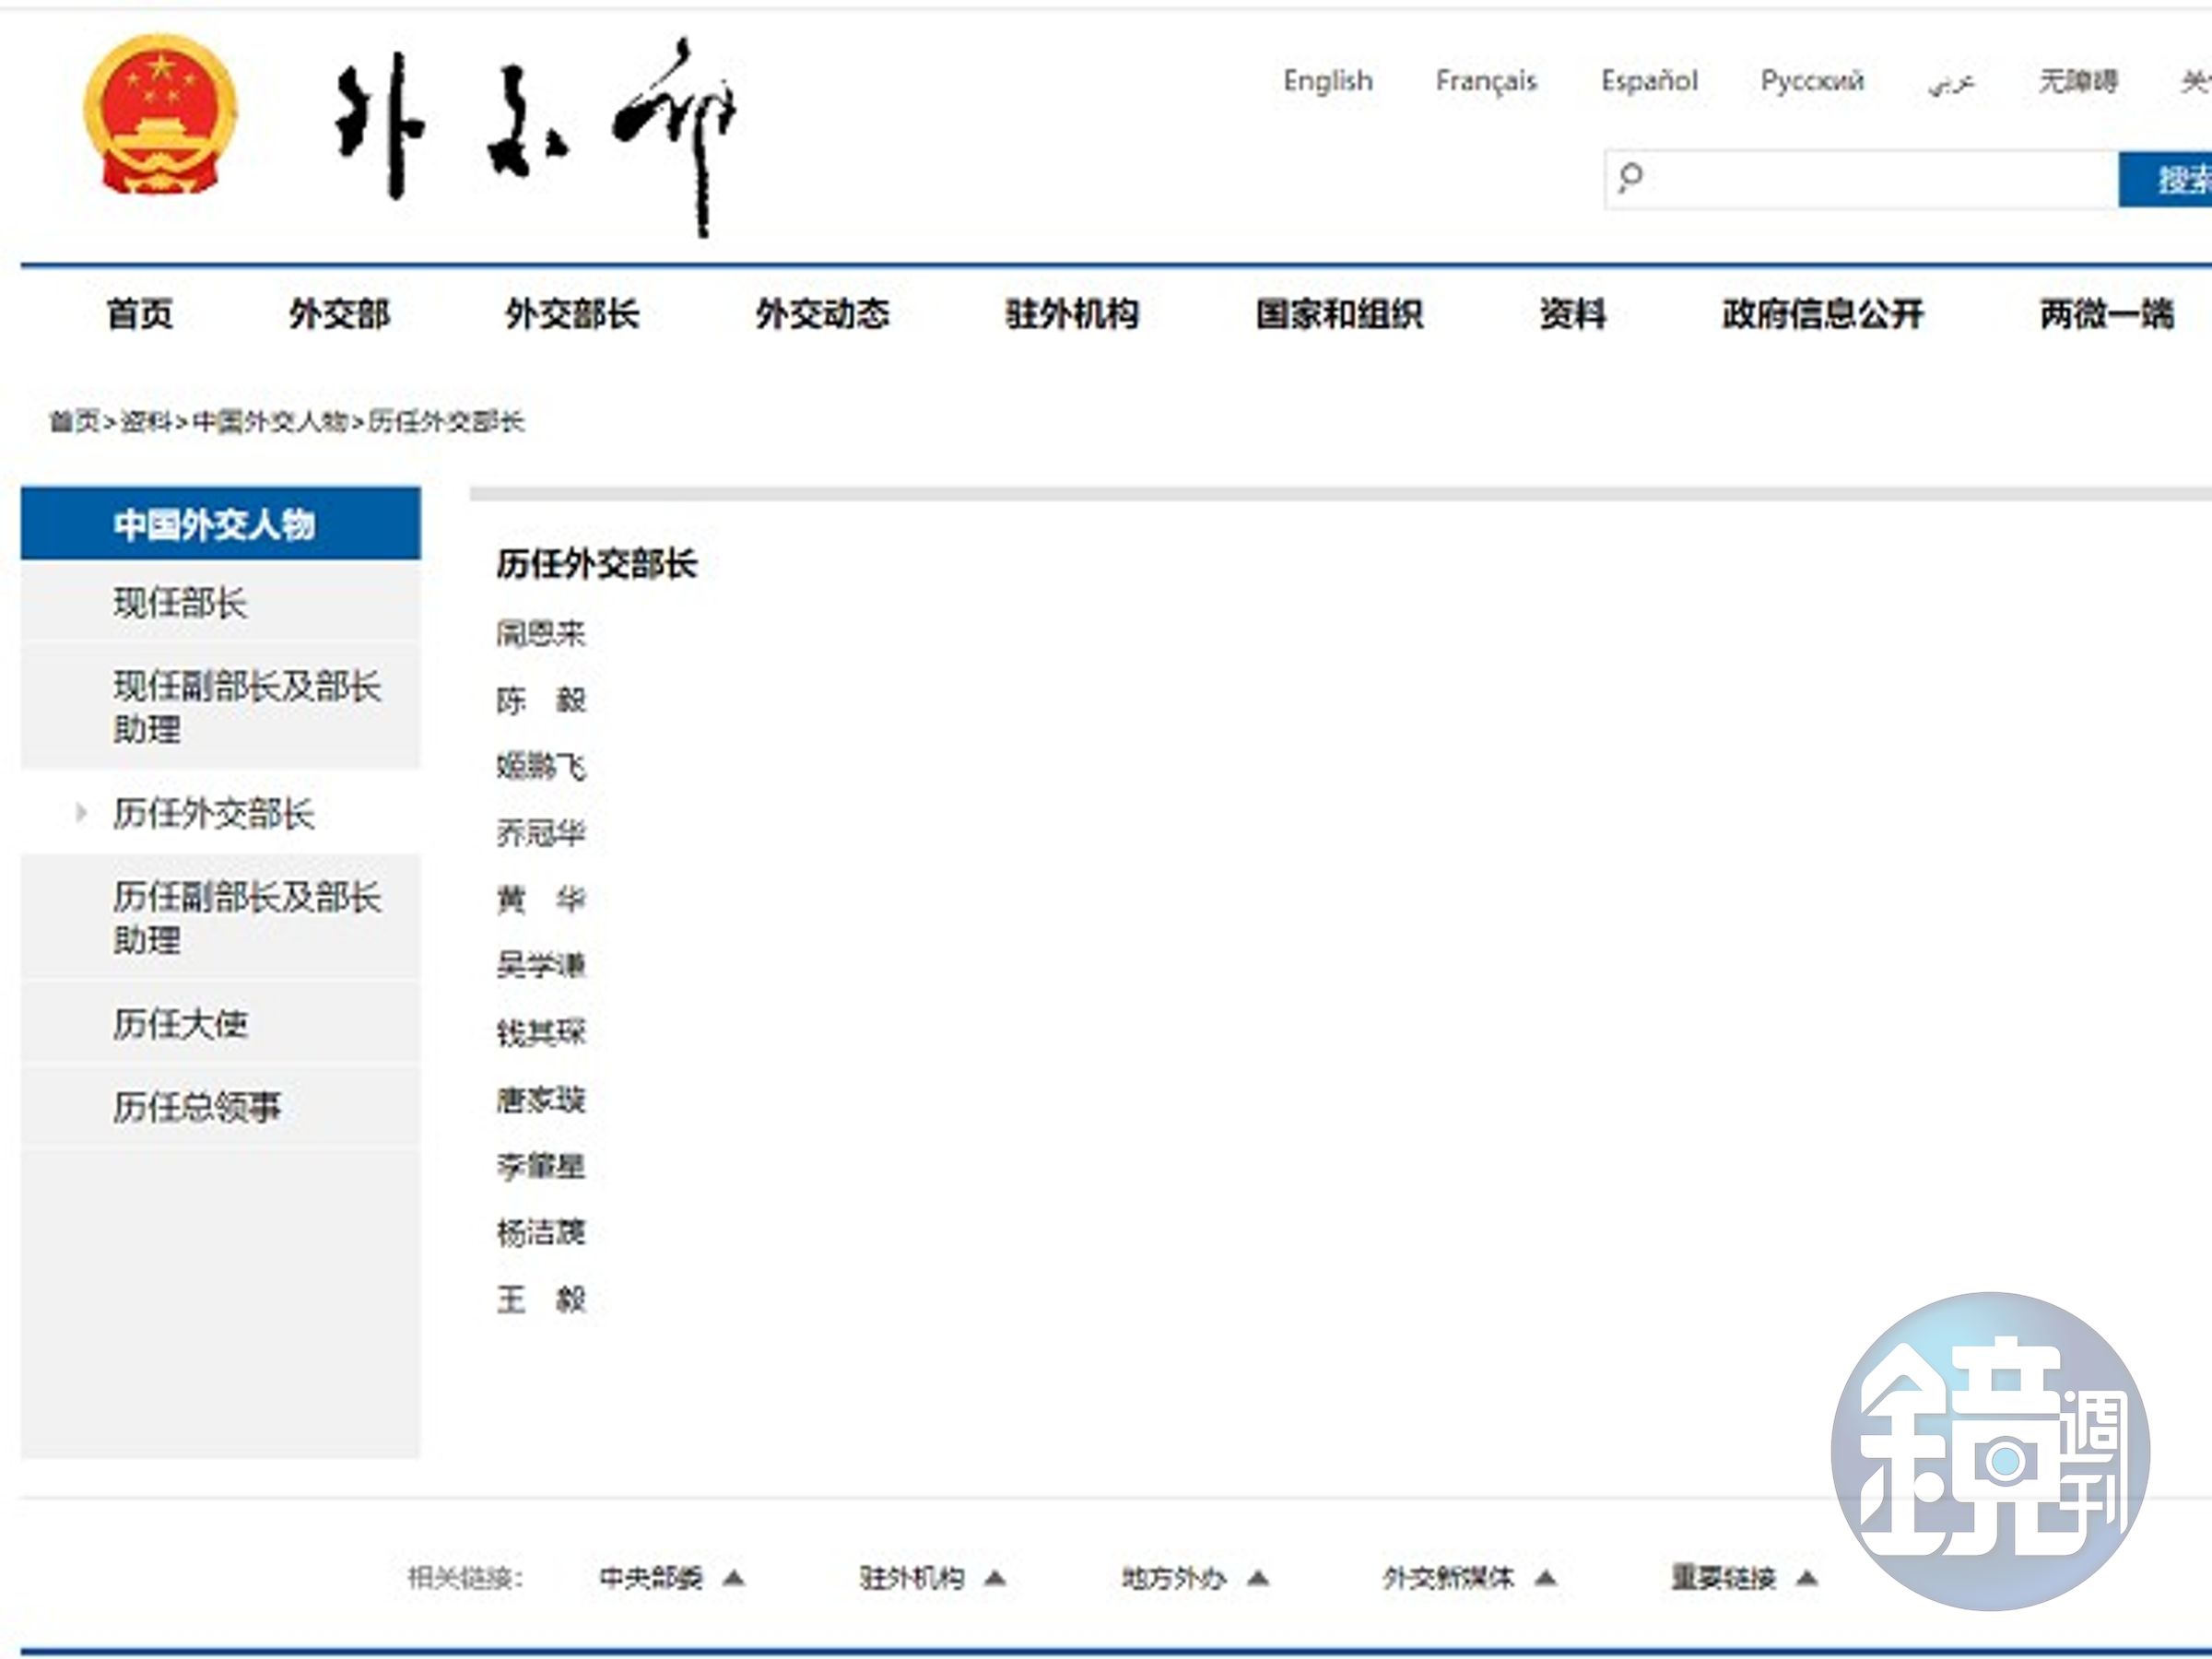Expand the 外交新媒体 links dropdown

point(1470,1578)
